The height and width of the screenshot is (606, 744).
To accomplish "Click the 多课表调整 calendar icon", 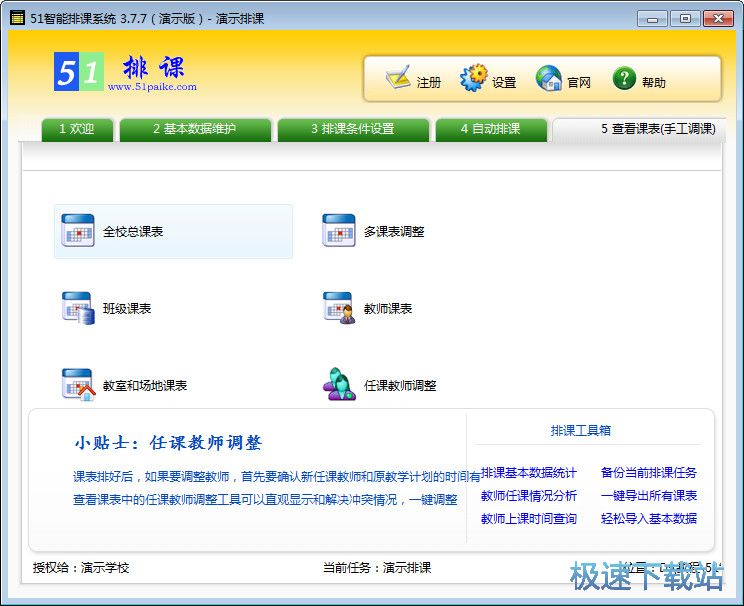I will [x=338, y=231].
